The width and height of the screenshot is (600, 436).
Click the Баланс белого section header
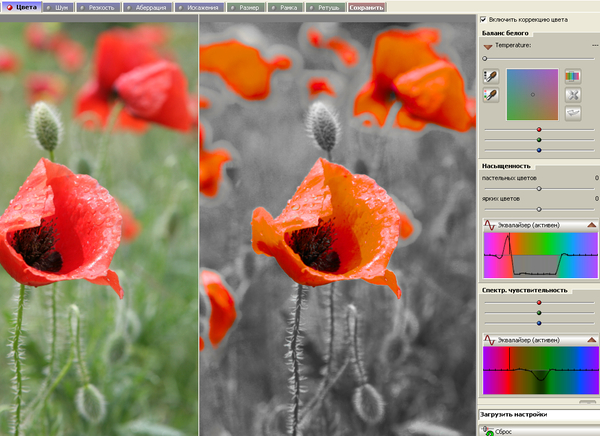click(505, 33)
